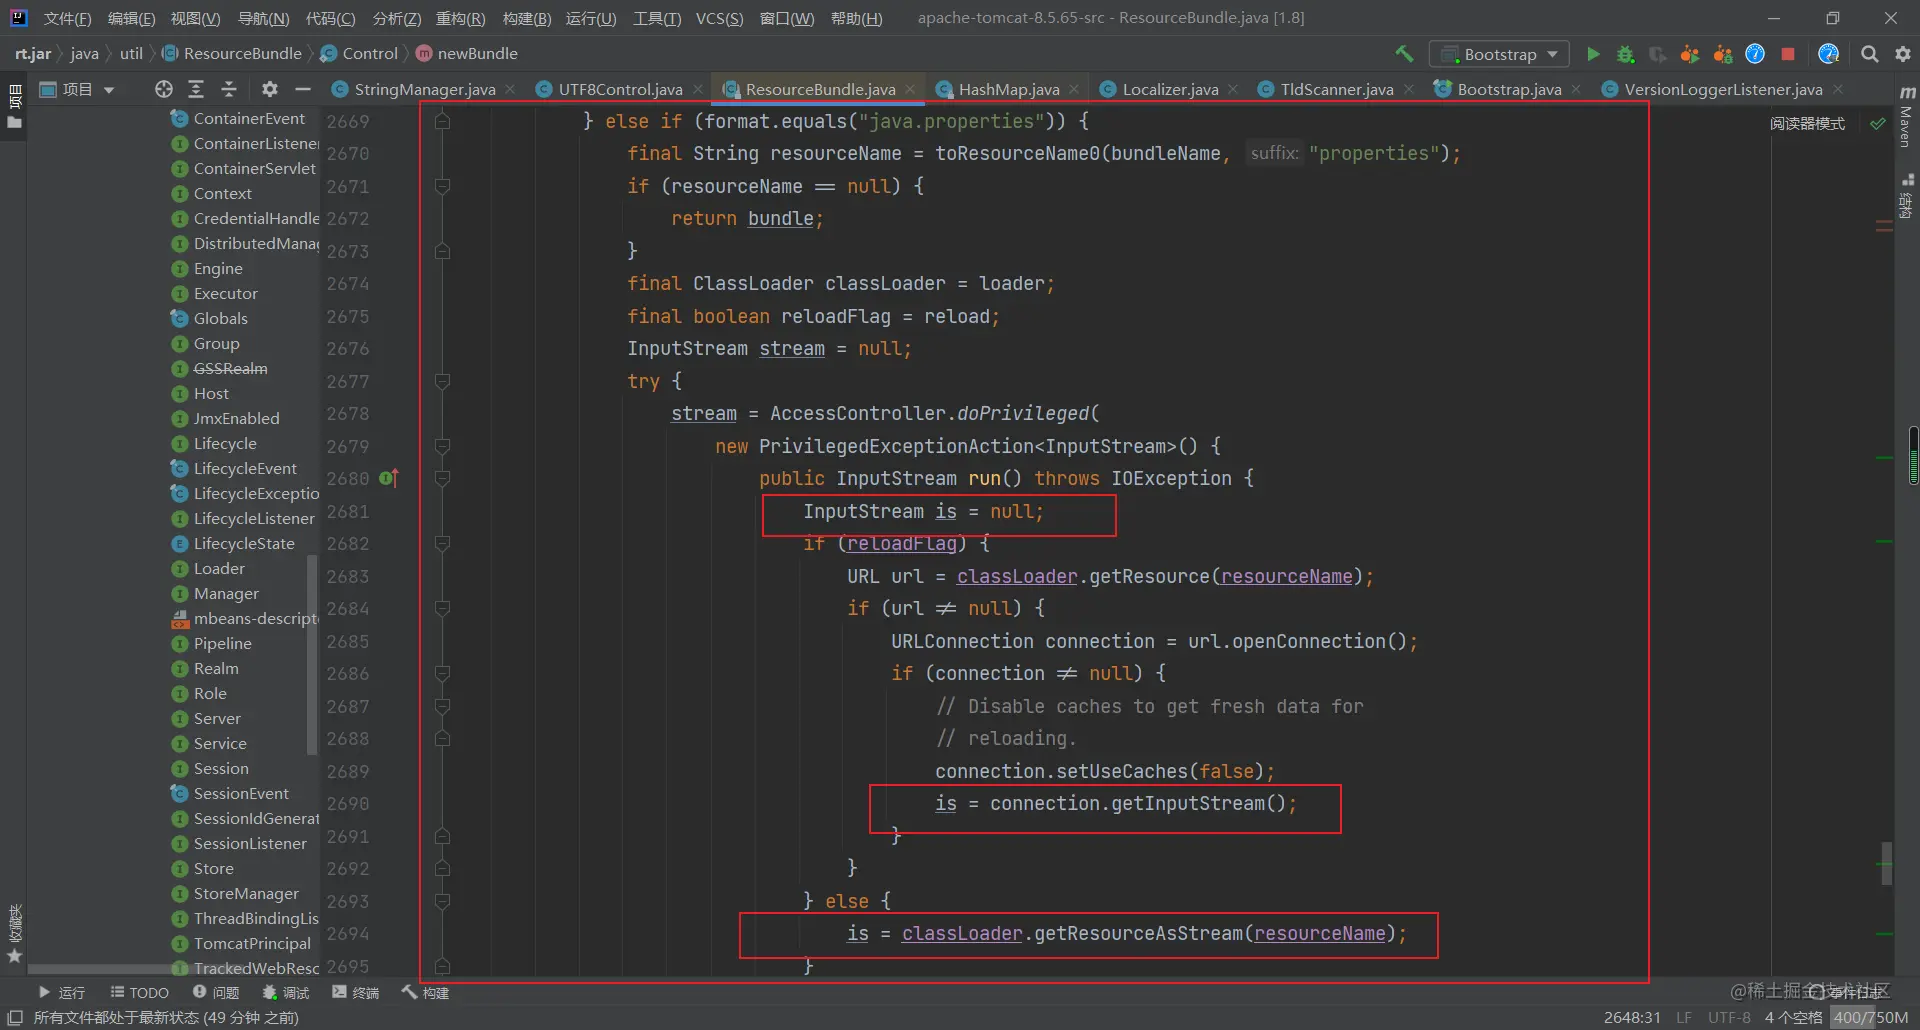The height and width of the screenshot is (1030, 1920).
Task: Expand the project view dropdown arrow
Action: [x=109, y=90]
